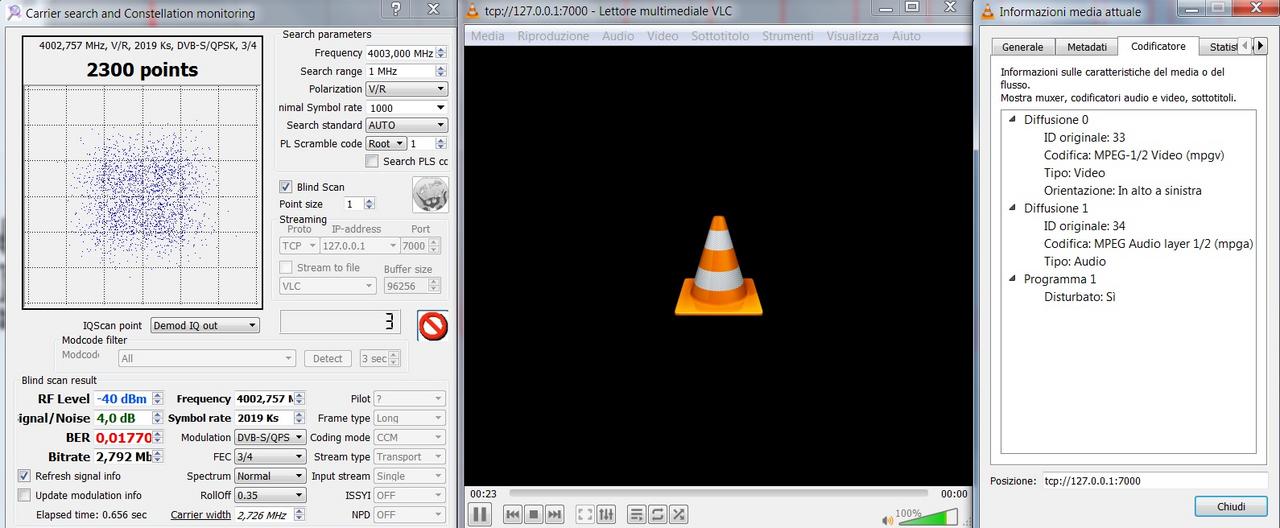Pause playback in VLC
This screenshot has width=1280, height=528.
click(480, 514)
